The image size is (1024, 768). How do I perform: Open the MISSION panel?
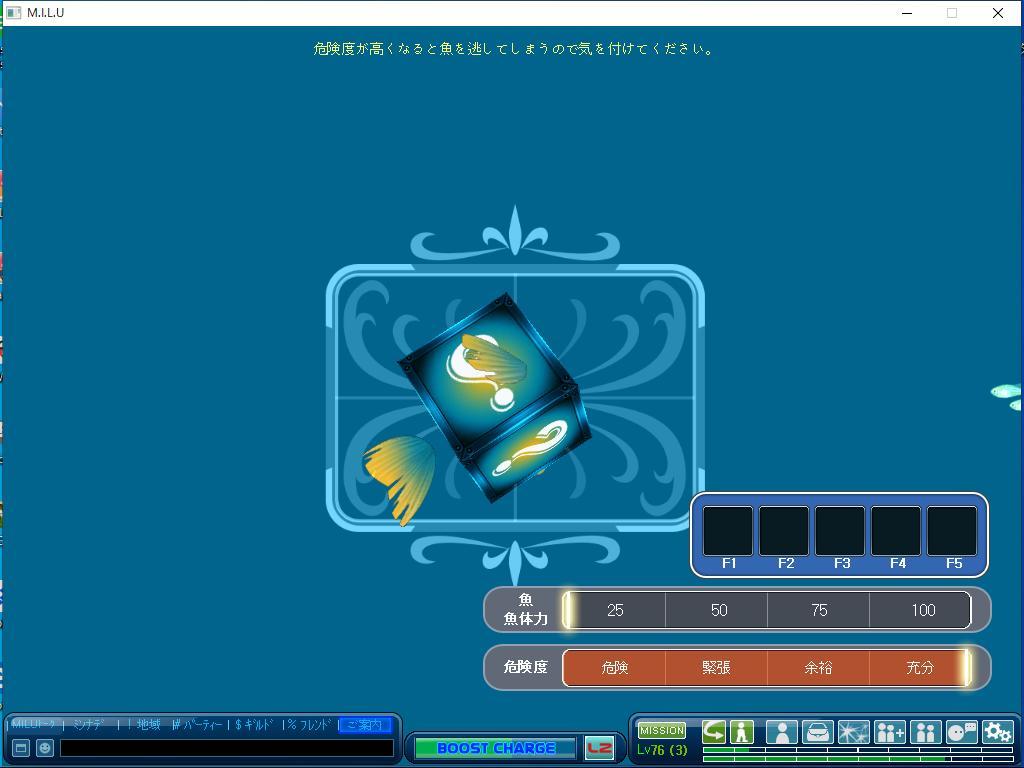[661, 731]
